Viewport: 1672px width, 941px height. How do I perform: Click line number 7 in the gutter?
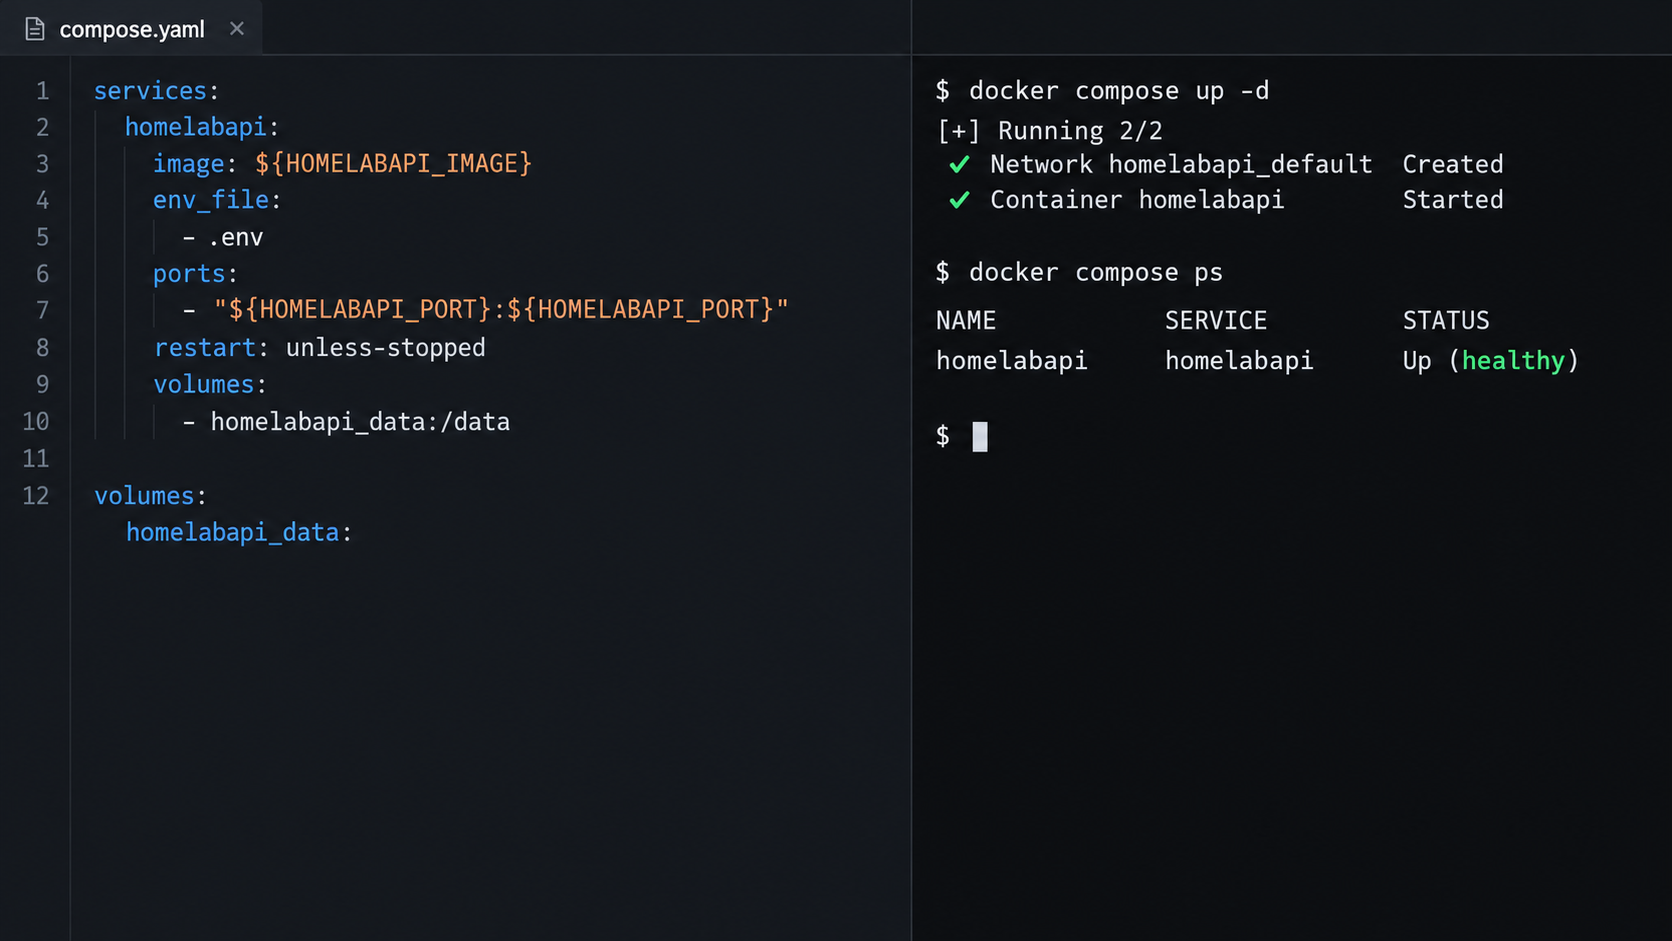[x=42, y=310]
